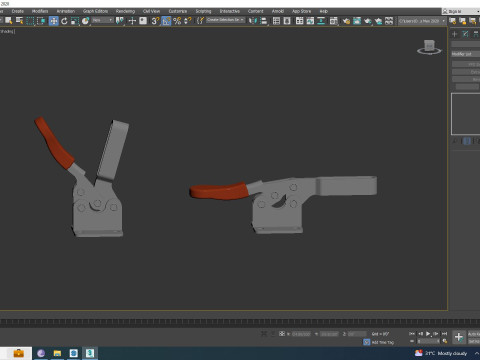Open the Graph Editors menu

coord(95,11)
